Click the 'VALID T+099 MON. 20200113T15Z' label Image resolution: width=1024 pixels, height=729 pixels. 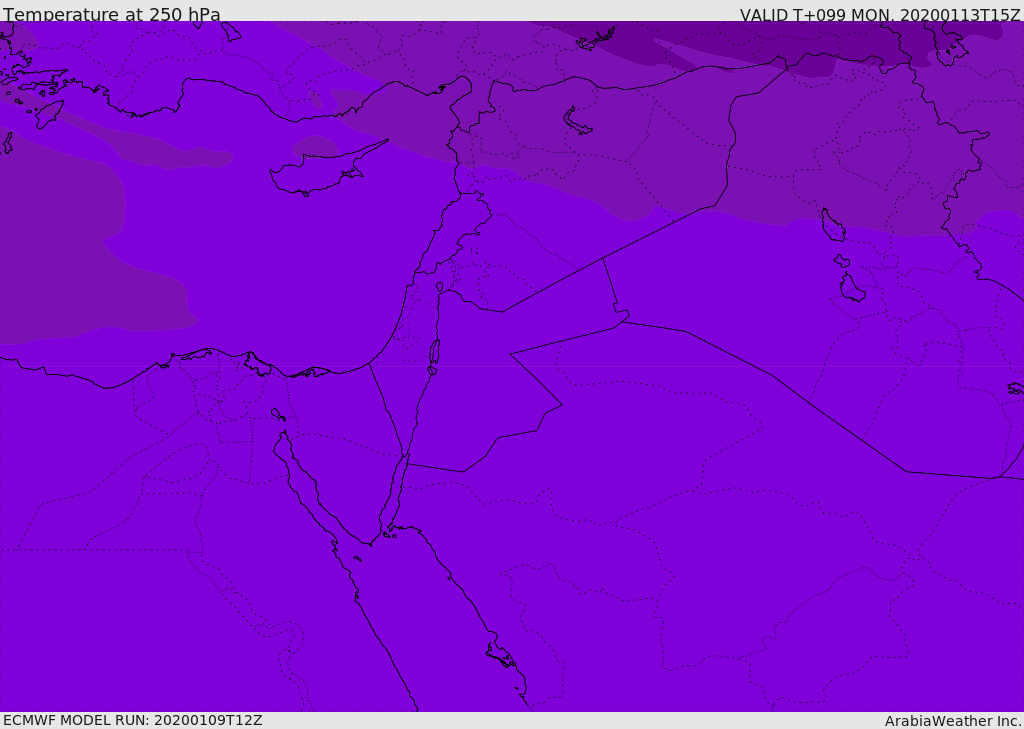880,14
